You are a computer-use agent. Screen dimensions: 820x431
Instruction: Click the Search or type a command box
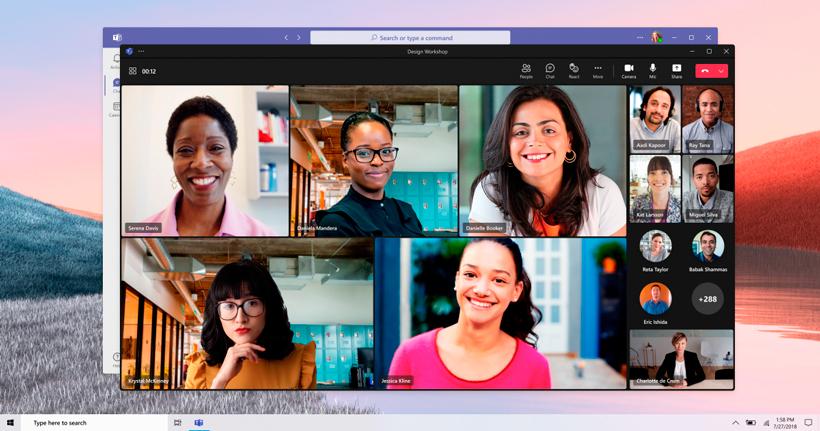[x=410, y=38]
